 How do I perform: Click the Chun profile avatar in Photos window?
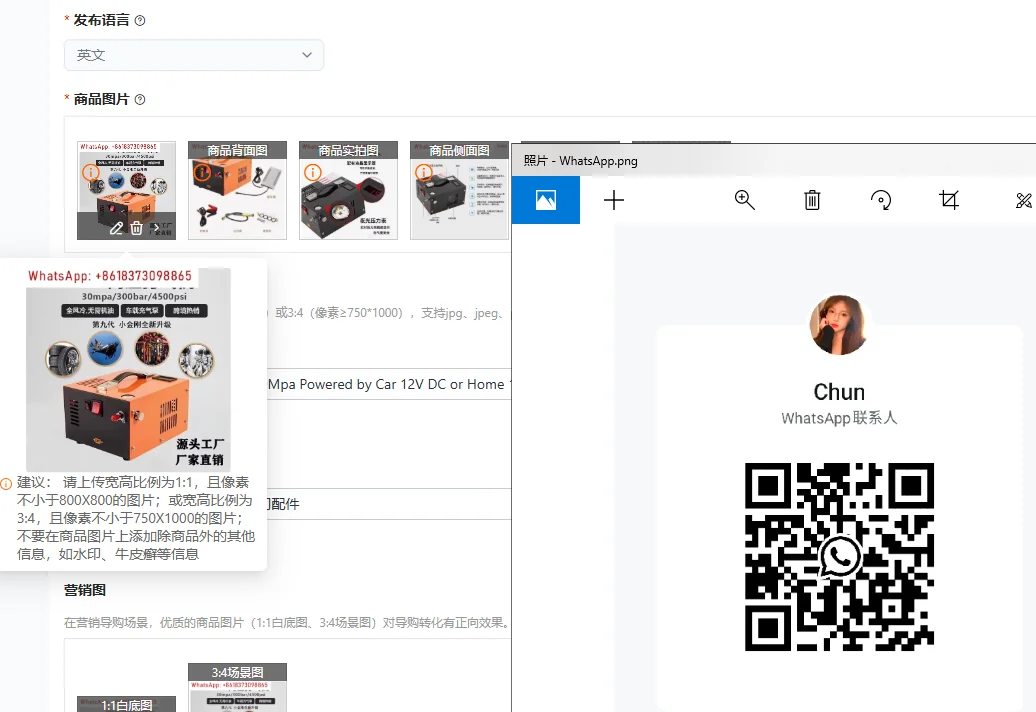pyautogui.click(x=838, y=325)
